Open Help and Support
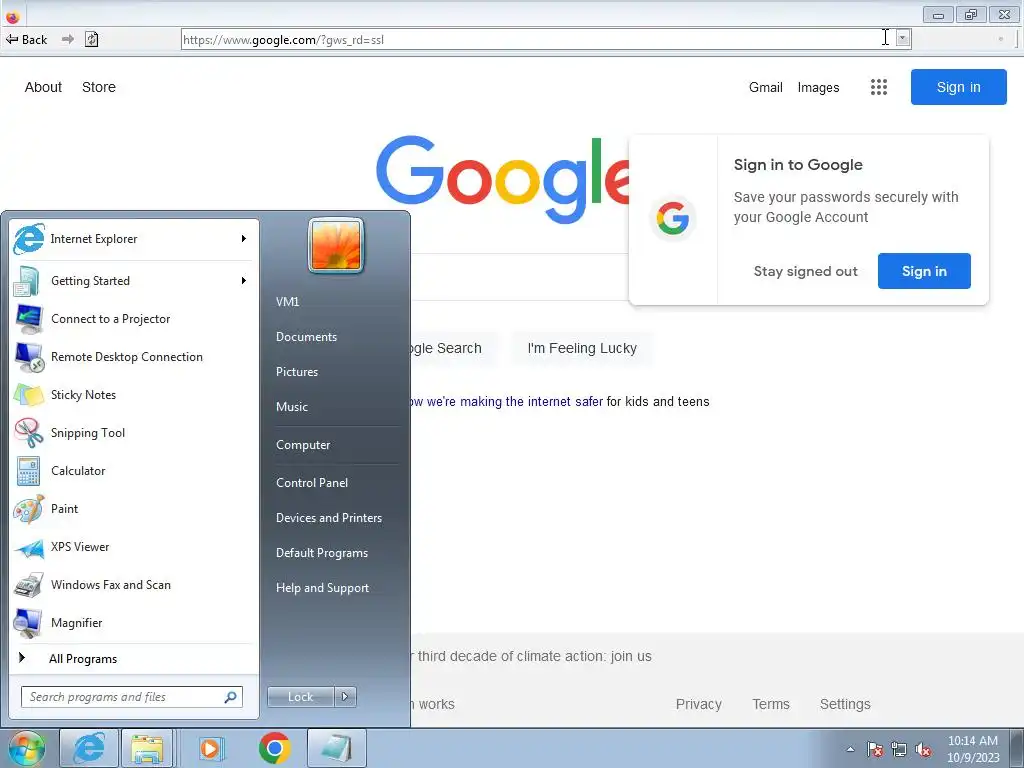The height and width of the screenshot is (768, 1024). point(323,588)
